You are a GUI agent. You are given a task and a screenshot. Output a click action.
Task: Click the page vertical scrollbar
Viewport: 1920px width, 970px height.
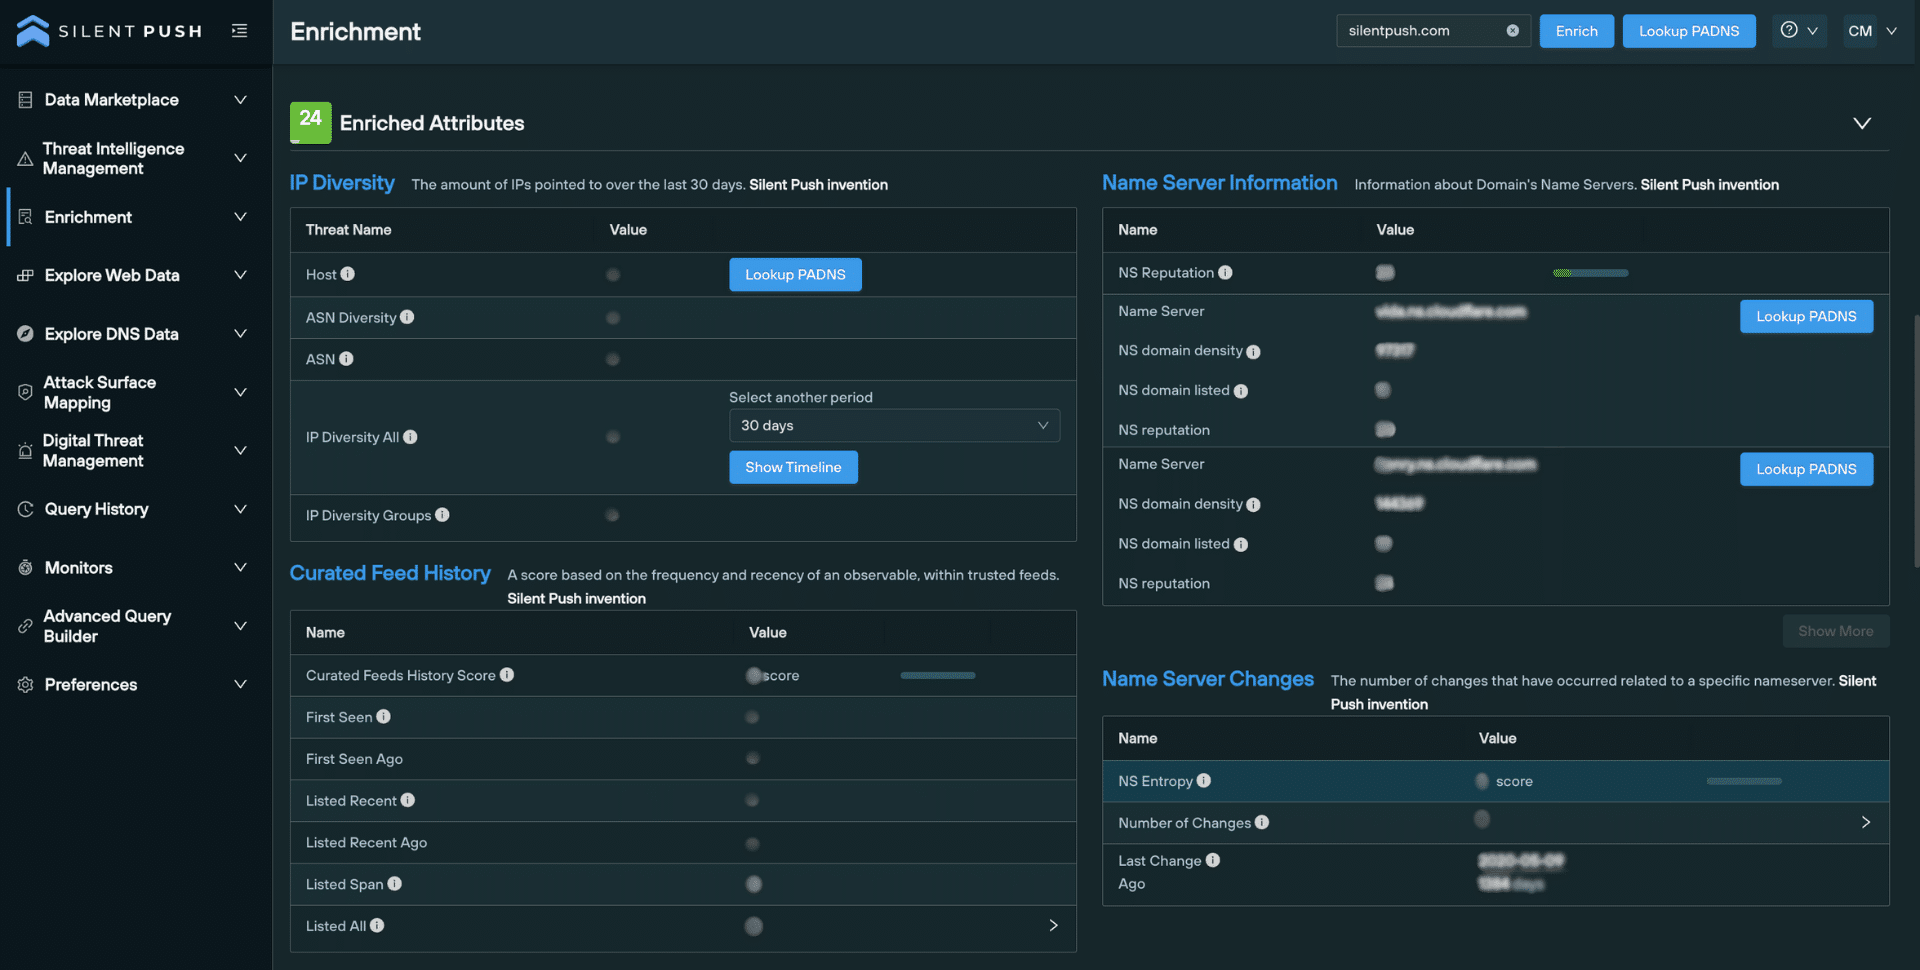1915,440
